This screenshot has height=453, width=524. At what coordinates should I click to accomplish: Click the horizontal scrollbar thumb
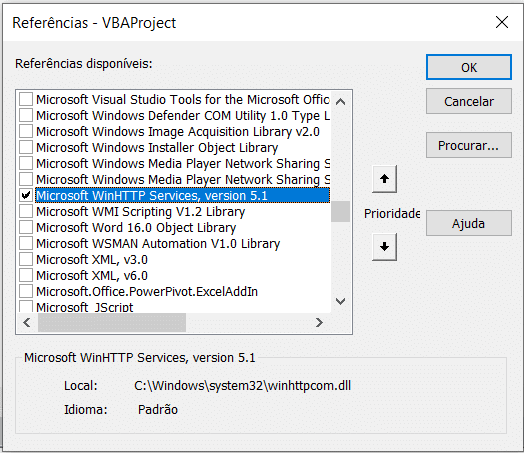(112, 322)
